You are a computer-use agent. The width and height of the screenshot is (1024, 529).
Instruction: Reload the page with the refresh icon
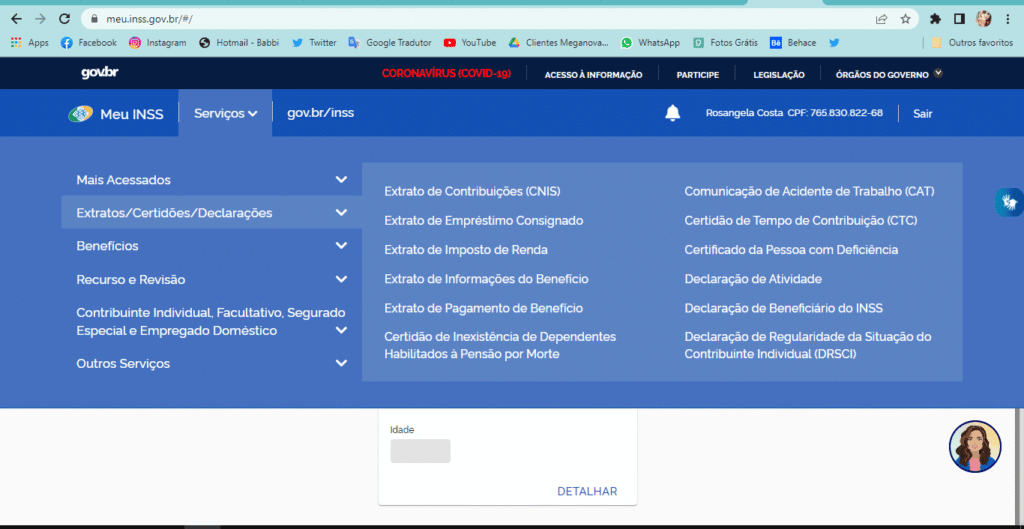coord(64,19)
